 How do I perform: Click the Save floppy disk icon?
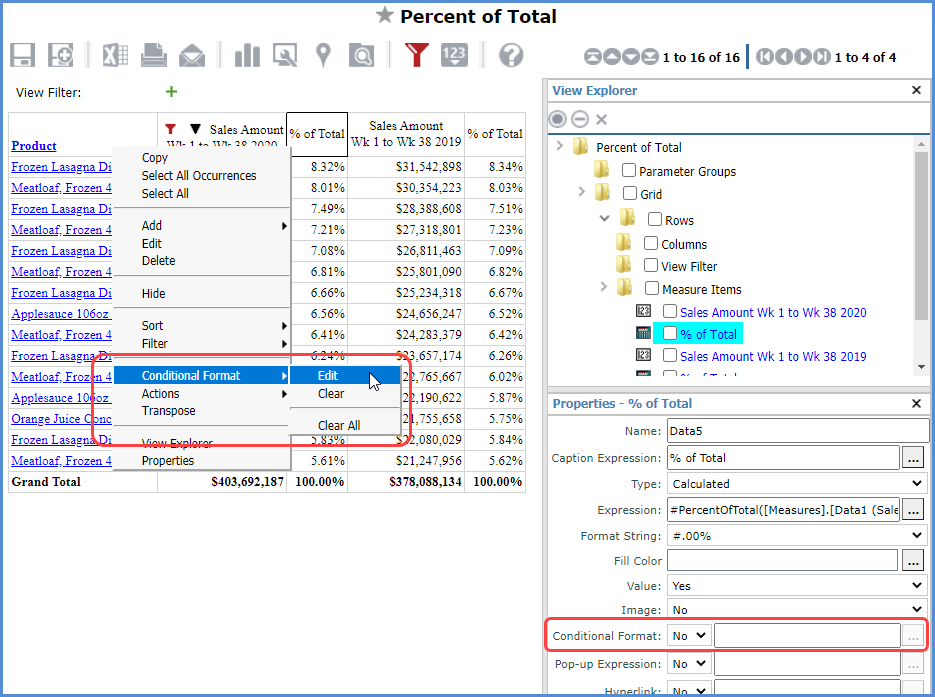[x=23, y=56]
